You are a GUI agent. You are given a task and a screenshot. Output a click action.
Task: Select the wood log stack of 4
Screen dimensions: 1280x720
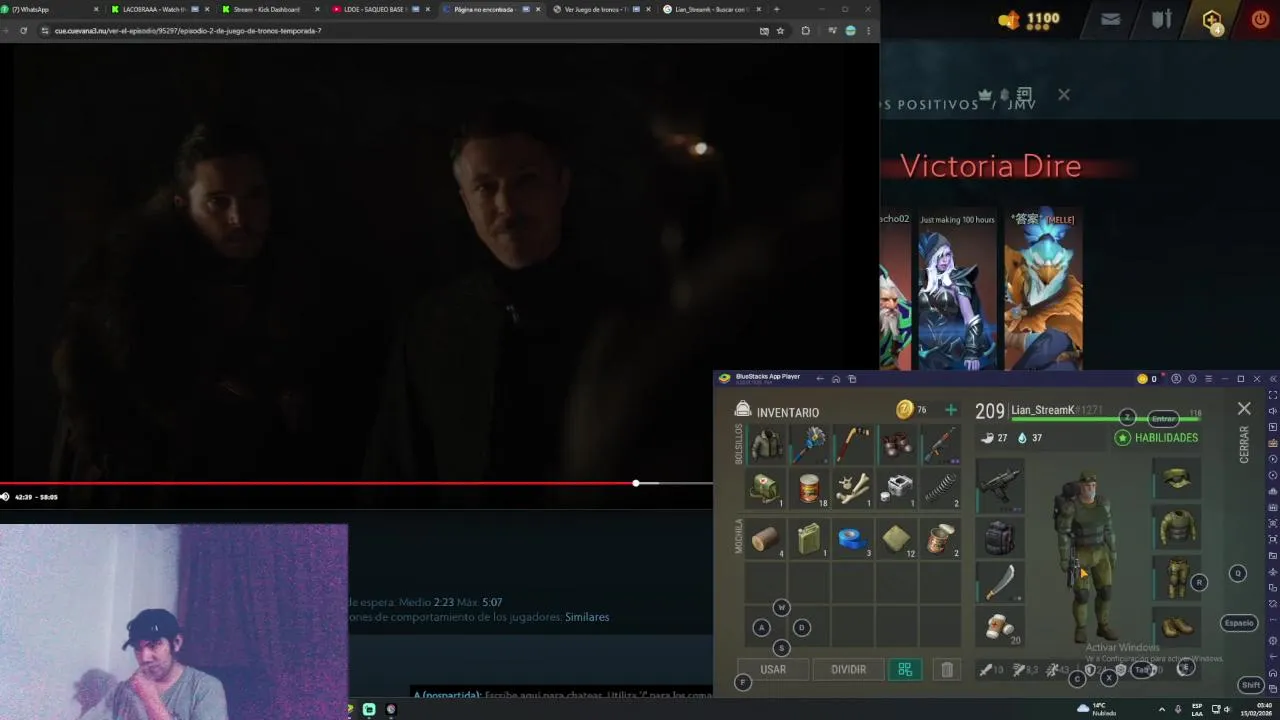click(767, 539)
